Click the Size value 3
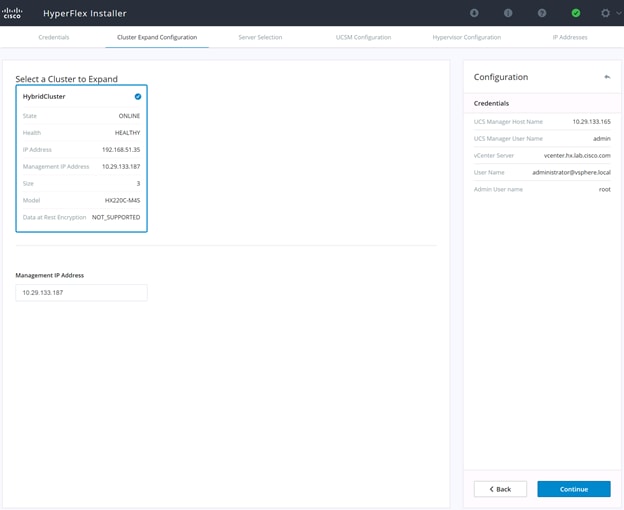The width and height of the screenshot is (624, 510). pyautogui.click(x=138, y=183)
